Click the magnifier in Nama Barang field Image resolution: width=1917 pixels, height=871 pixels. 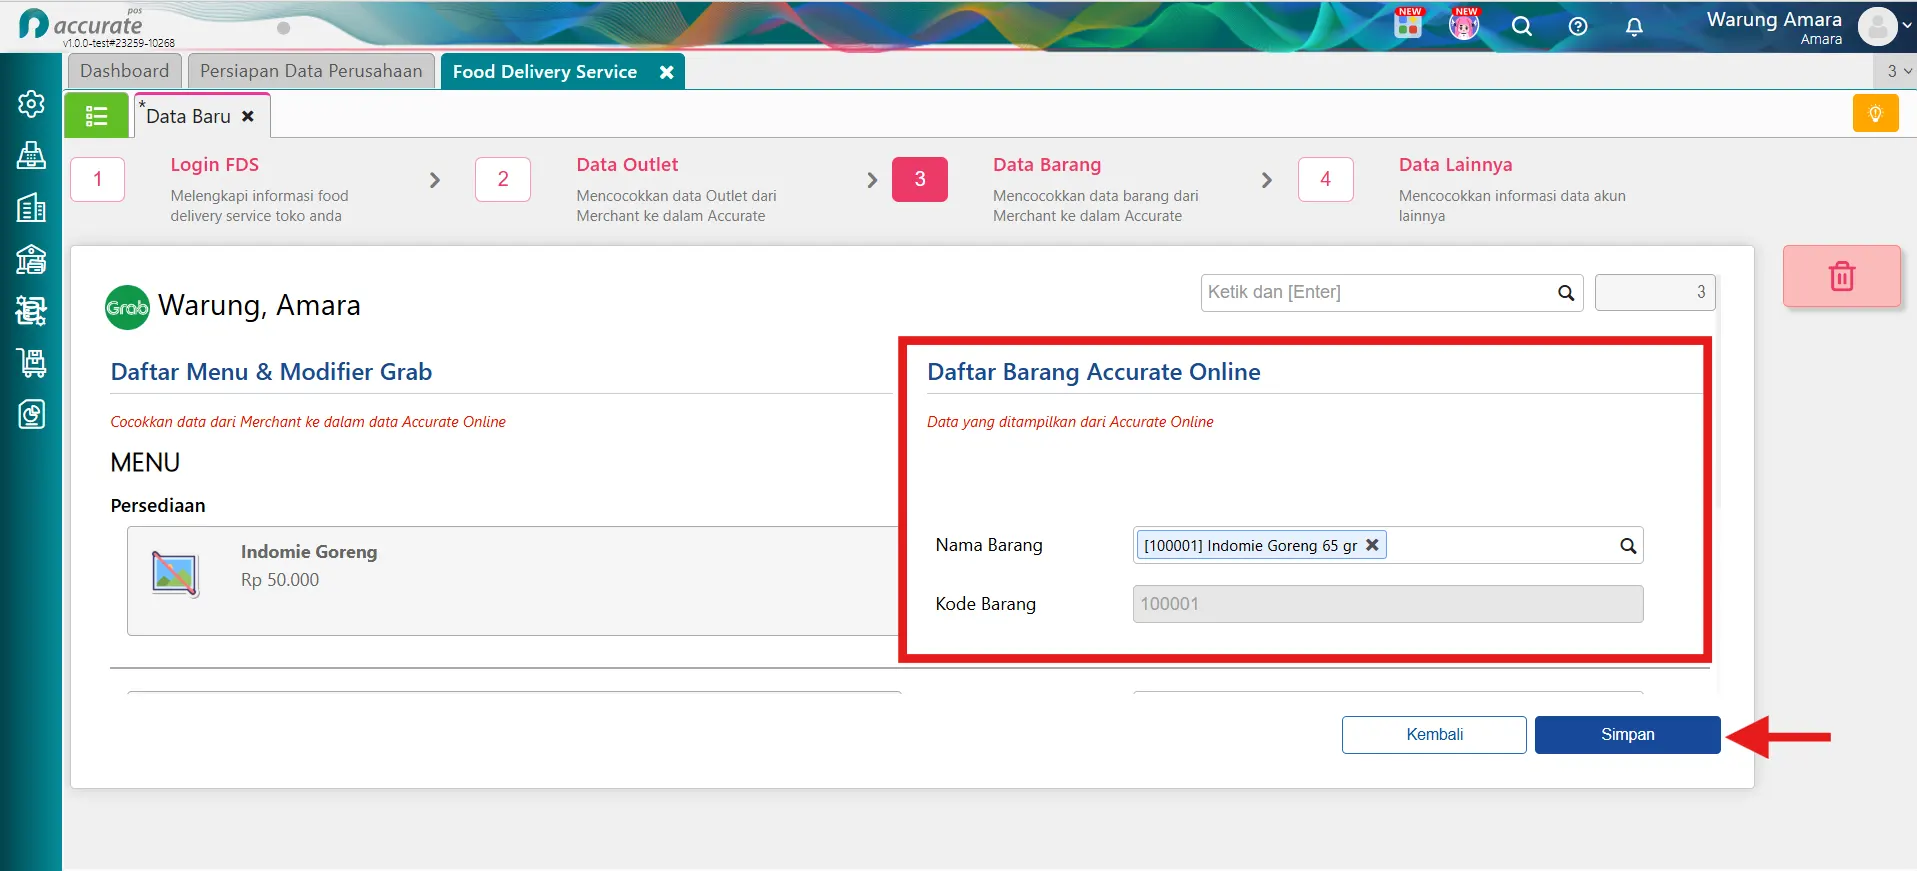1628,546
